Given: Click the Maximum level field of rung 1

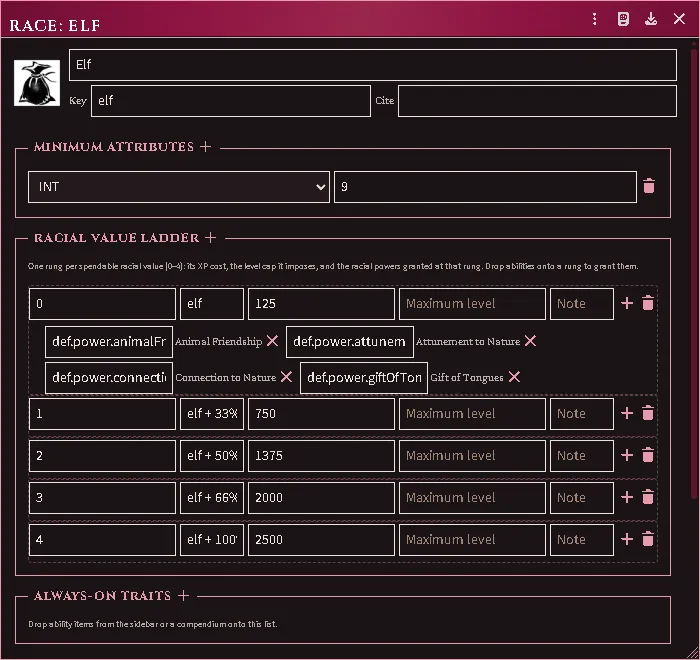Looking at the screenshot, I should [472, 414].
